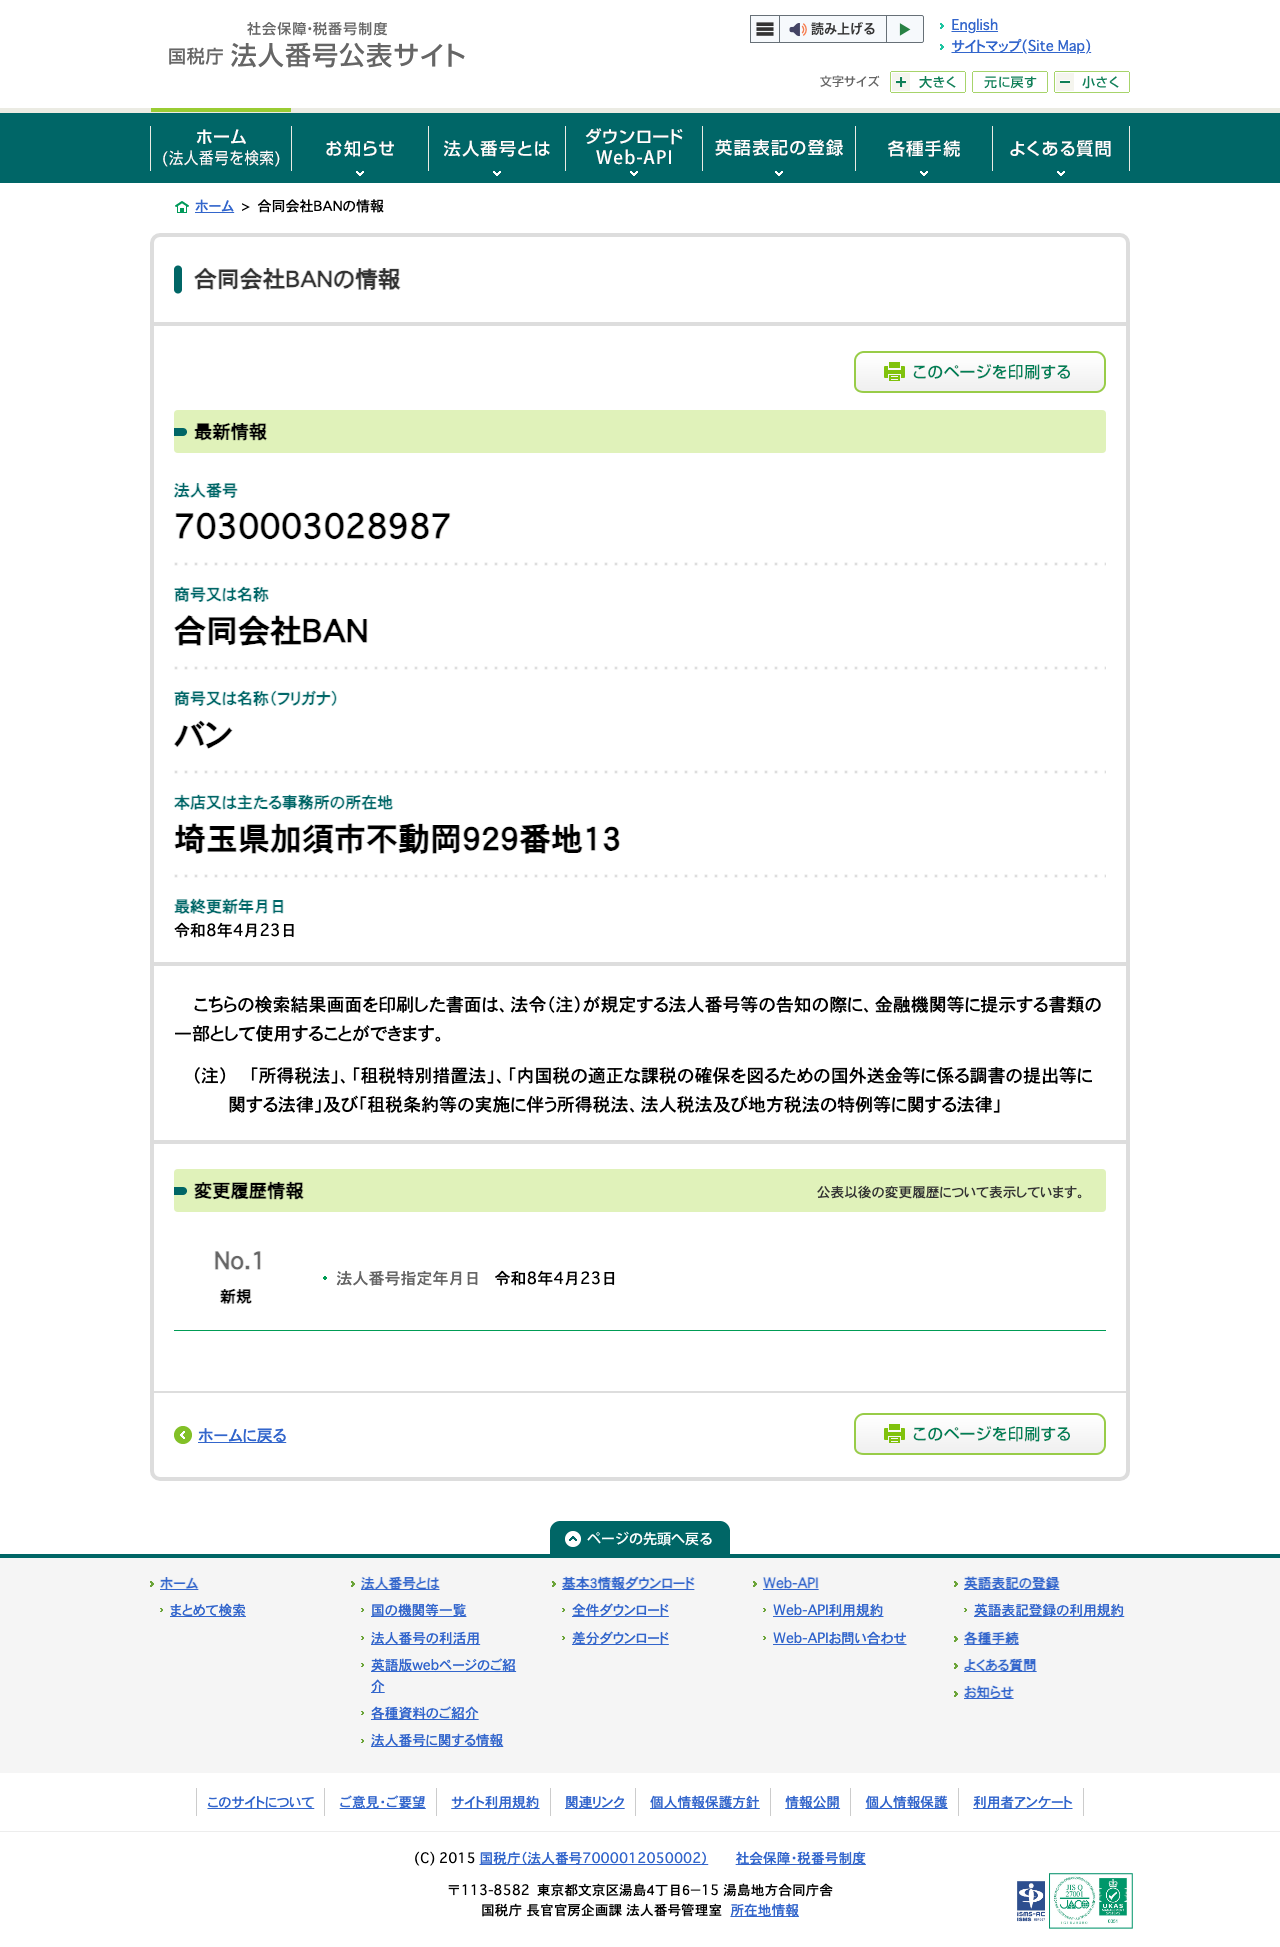The image size is (1280, 1947).
Task: Increase font size with 大きく button
Action: pos(928,82)
